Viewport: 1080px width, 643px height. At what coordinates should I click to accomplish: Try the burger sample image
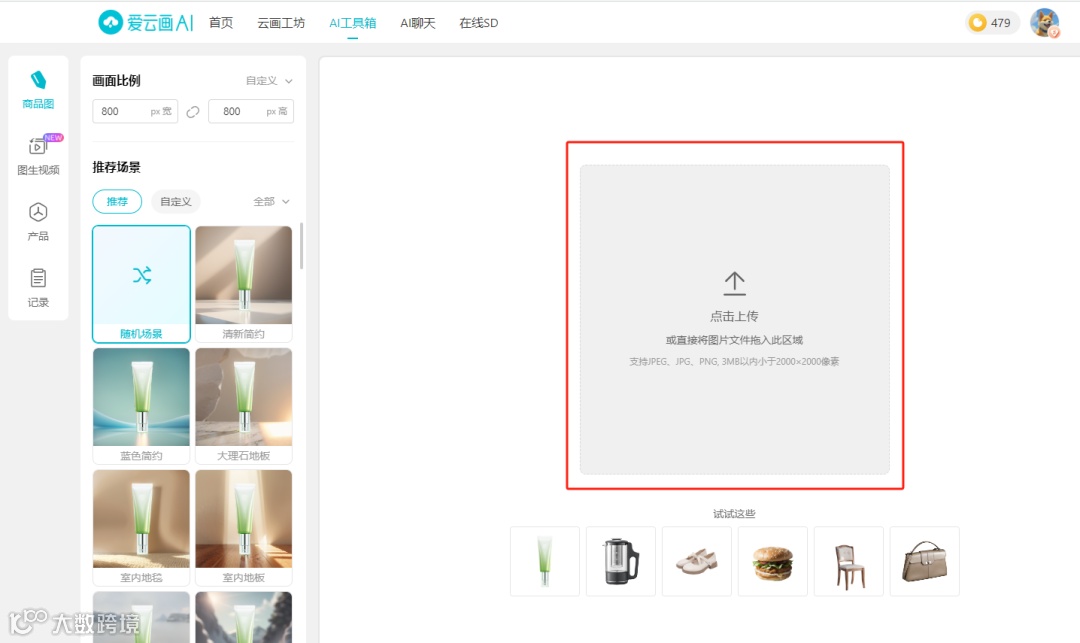(773, 561)
